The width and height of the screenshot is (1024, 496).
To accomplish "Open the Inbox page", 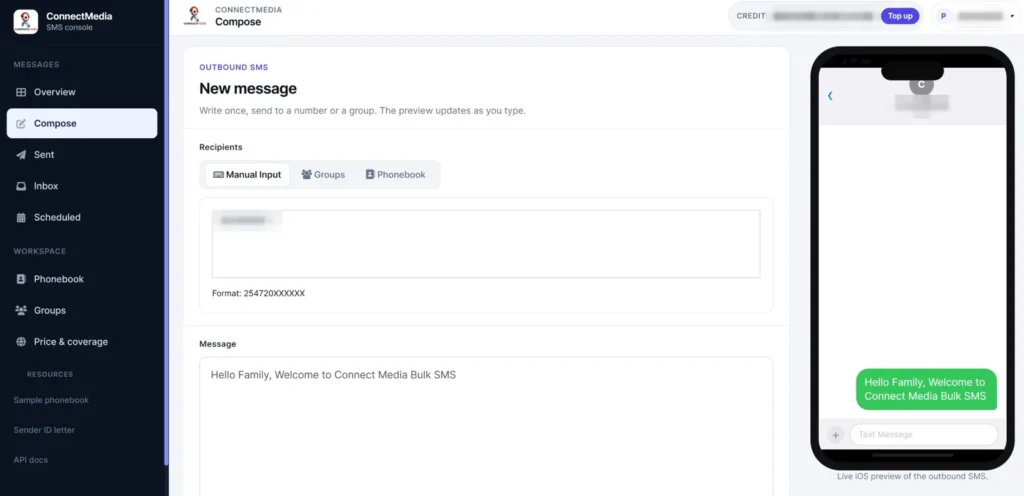I will coord(82,186).
